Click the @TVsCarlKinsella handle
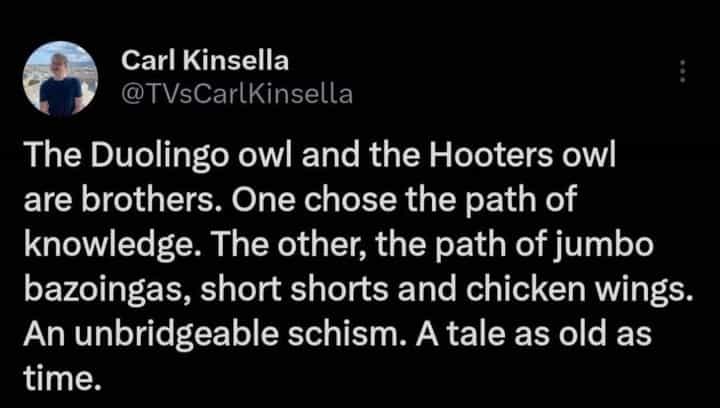 (237, 94)
